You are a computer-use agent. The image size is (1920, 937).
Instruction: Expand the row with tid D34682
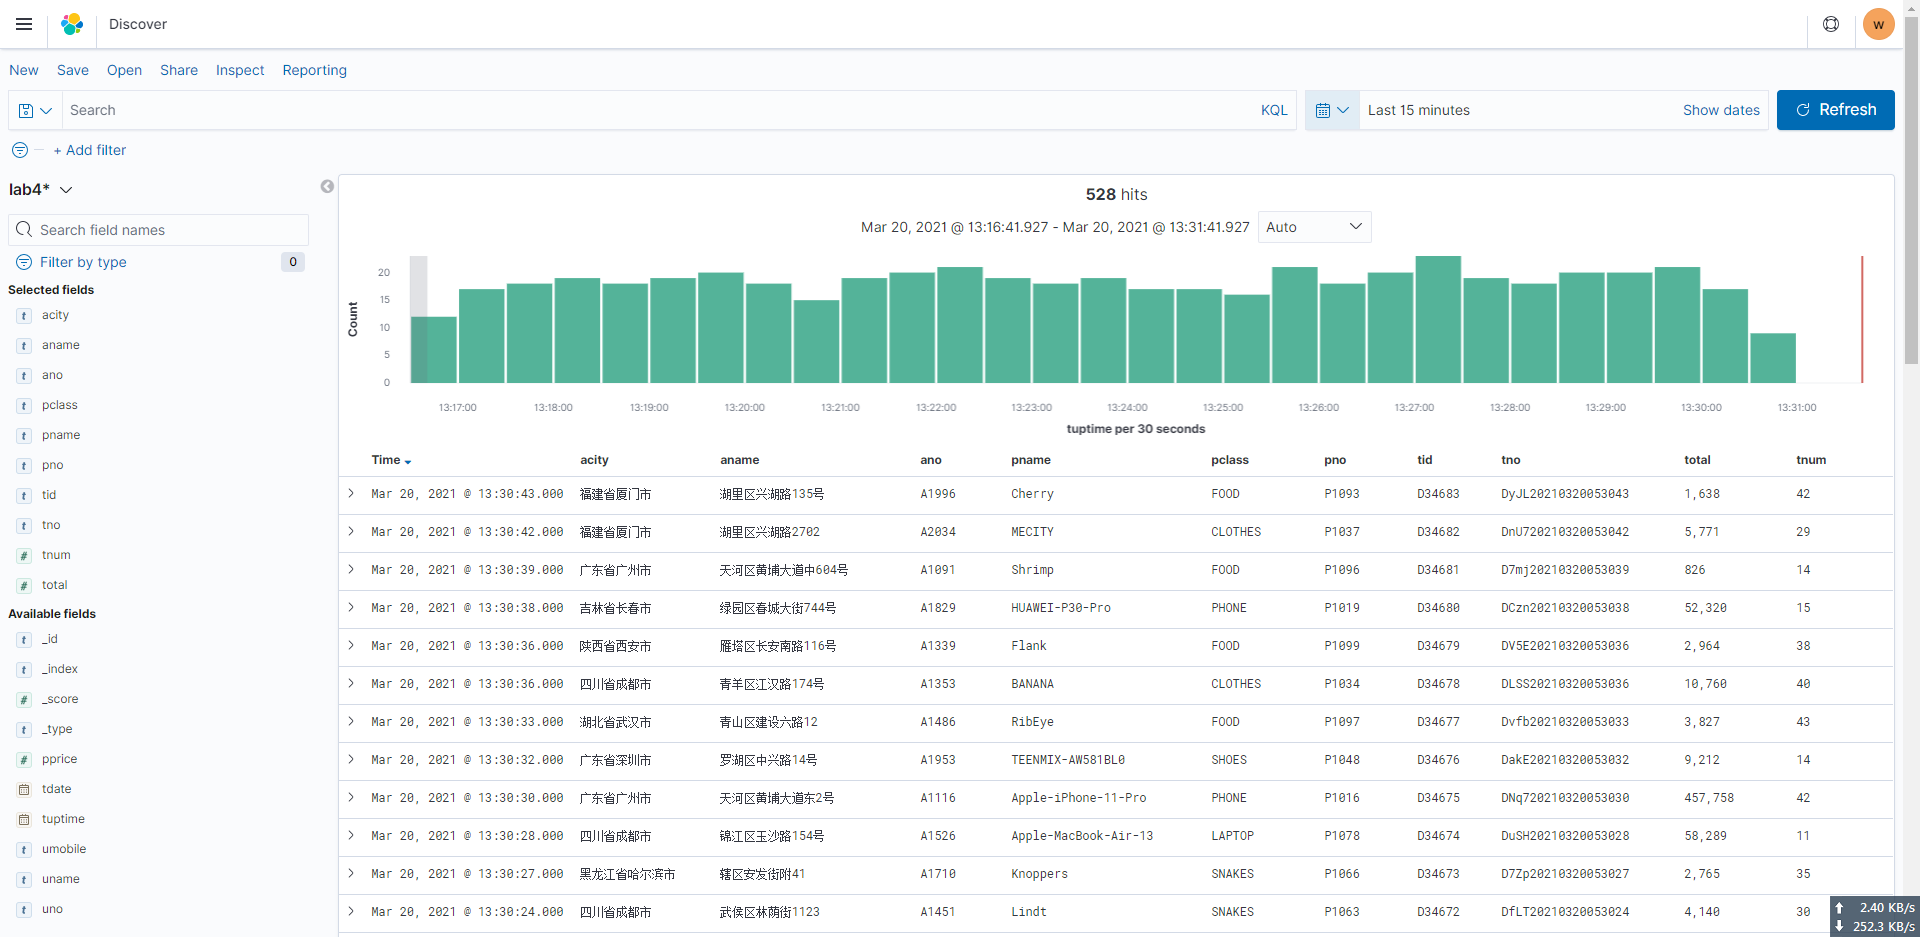(352, 531)
